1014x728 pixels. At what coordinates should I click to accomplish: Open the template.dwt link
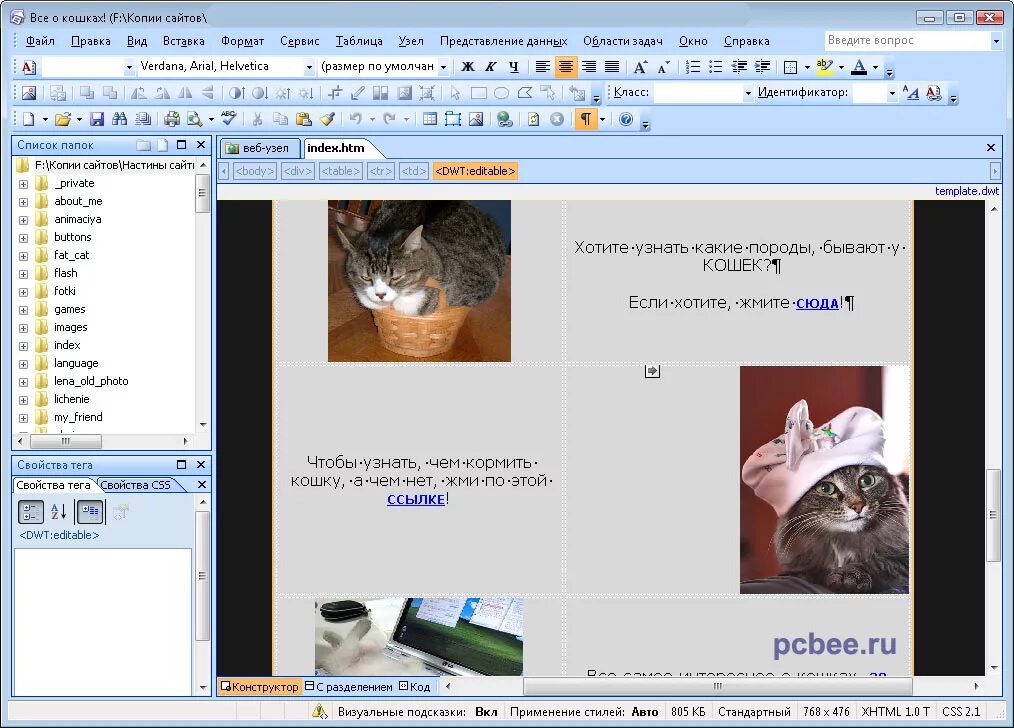click(x=967, y=191)
